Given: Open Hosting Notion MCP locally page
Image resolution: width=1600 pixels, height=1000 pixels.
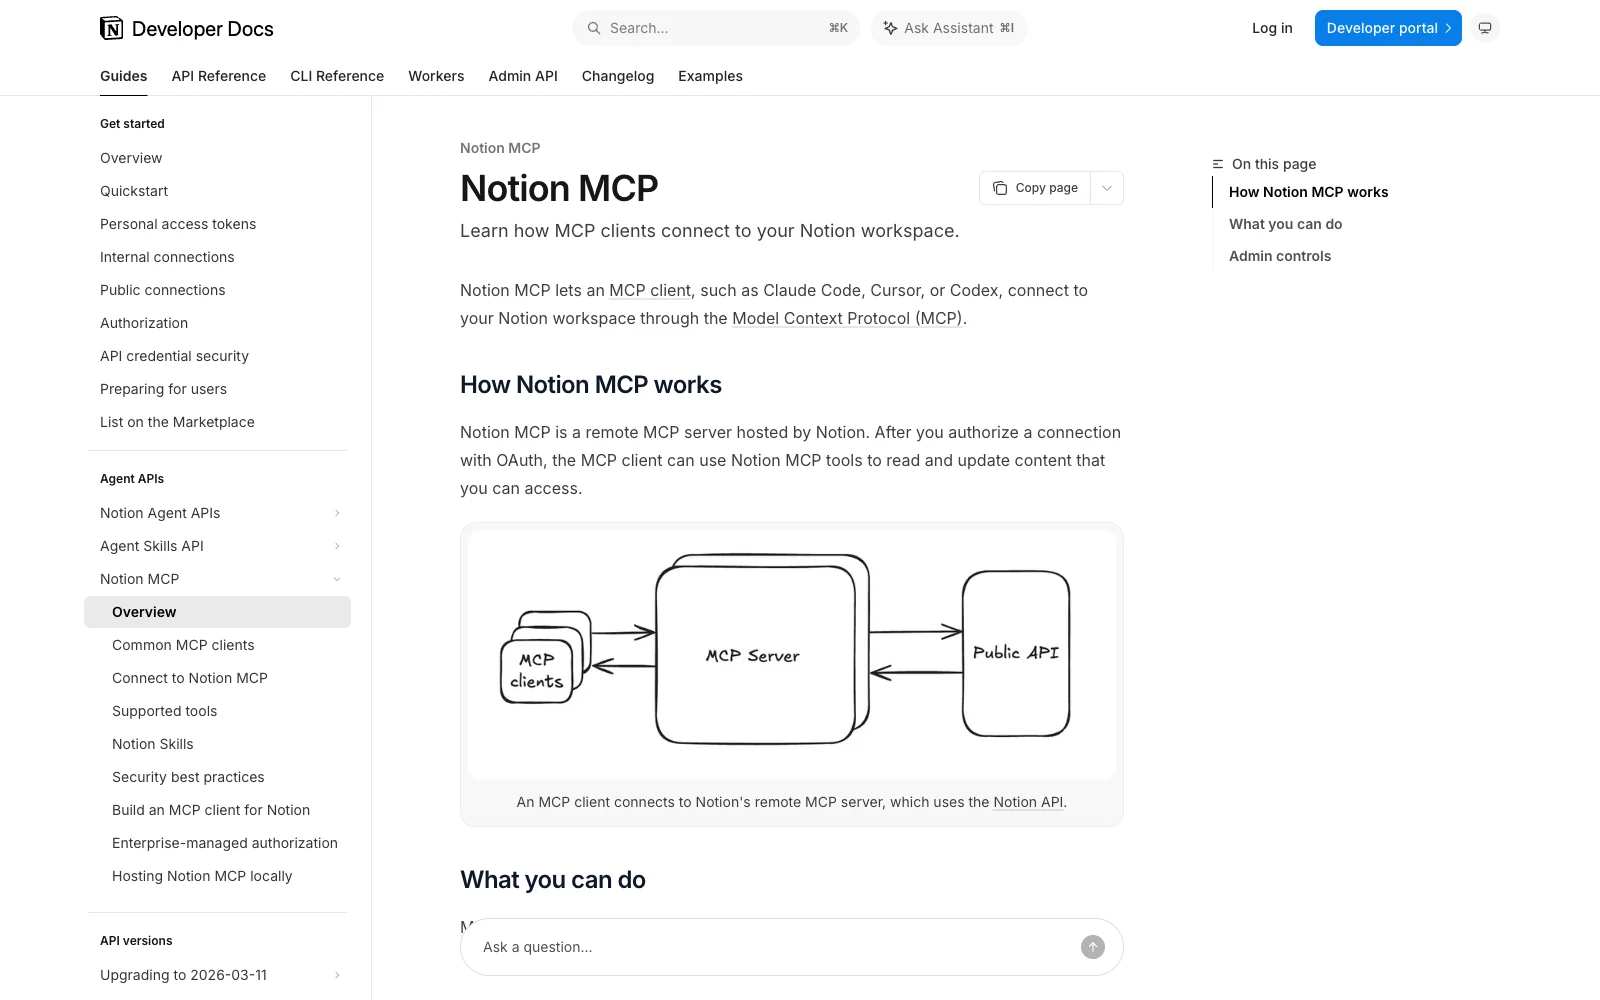Looking at the screenshot, I should (202, 876).
